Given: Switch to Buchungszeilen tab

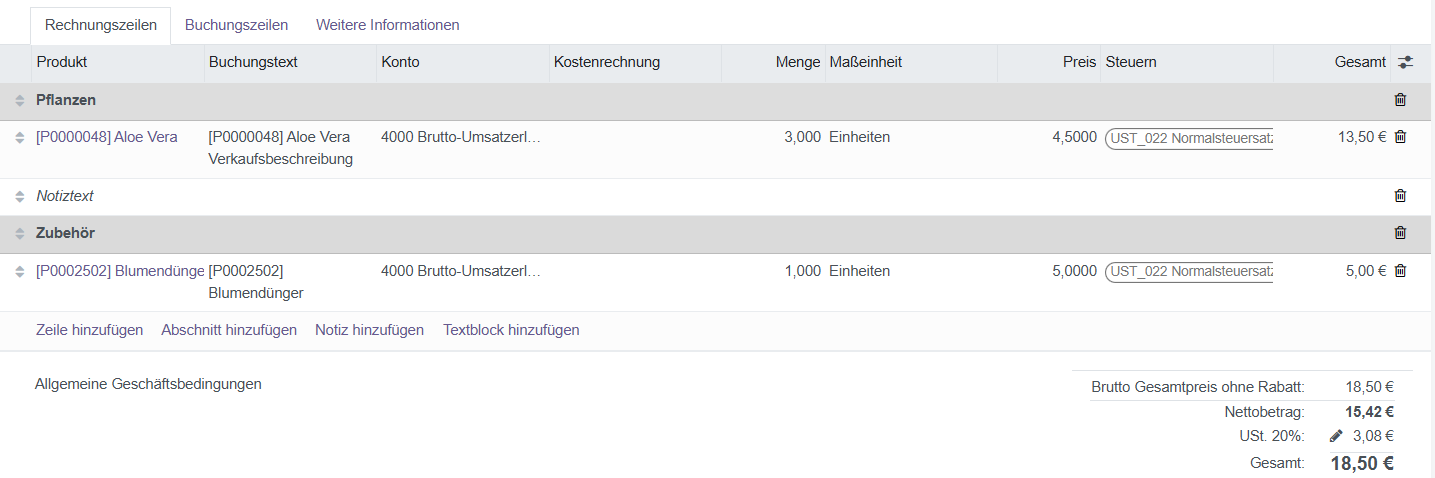Looking at the screenshot, I should pyautogui.click(x=237, y=25).
